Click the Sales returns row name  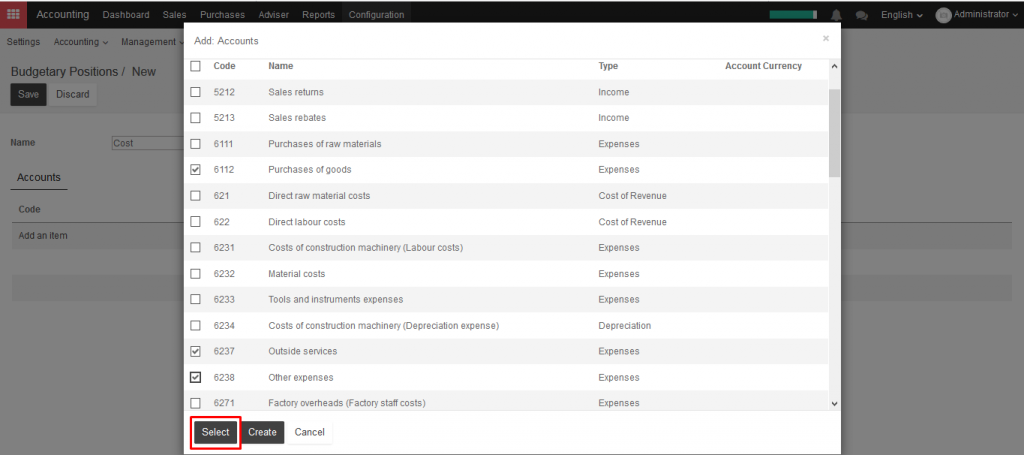pyautogui.click(x=296, y=92)
